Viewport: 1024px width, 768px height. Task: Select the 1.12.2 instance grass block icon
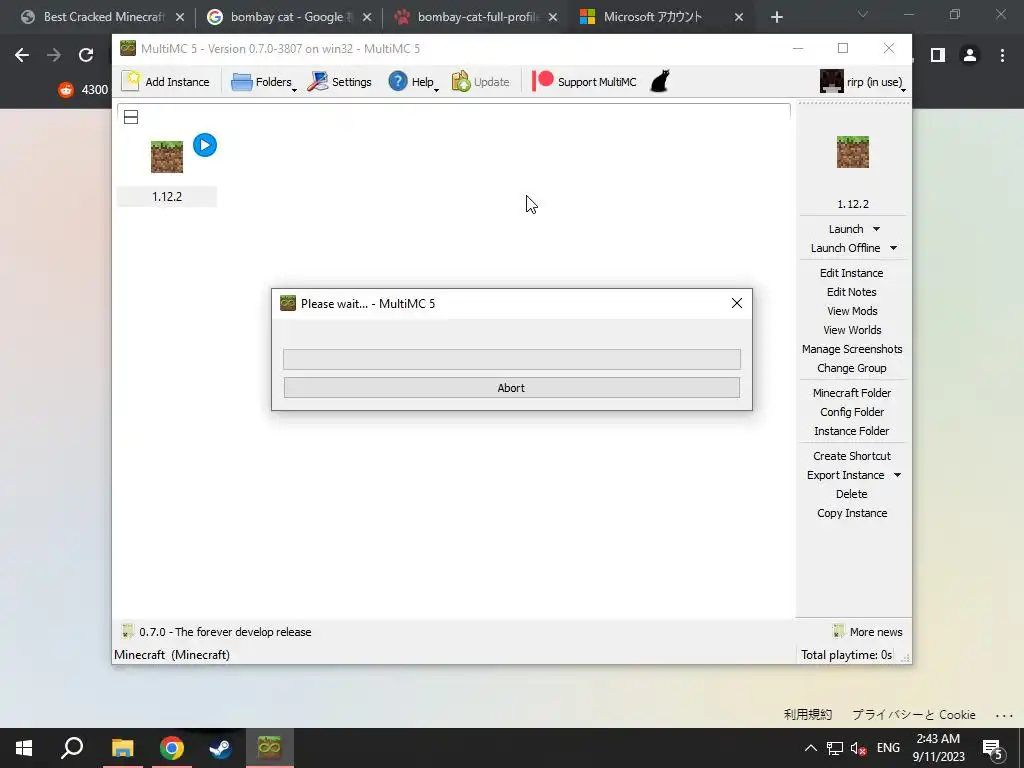click(x=167, y=157)
